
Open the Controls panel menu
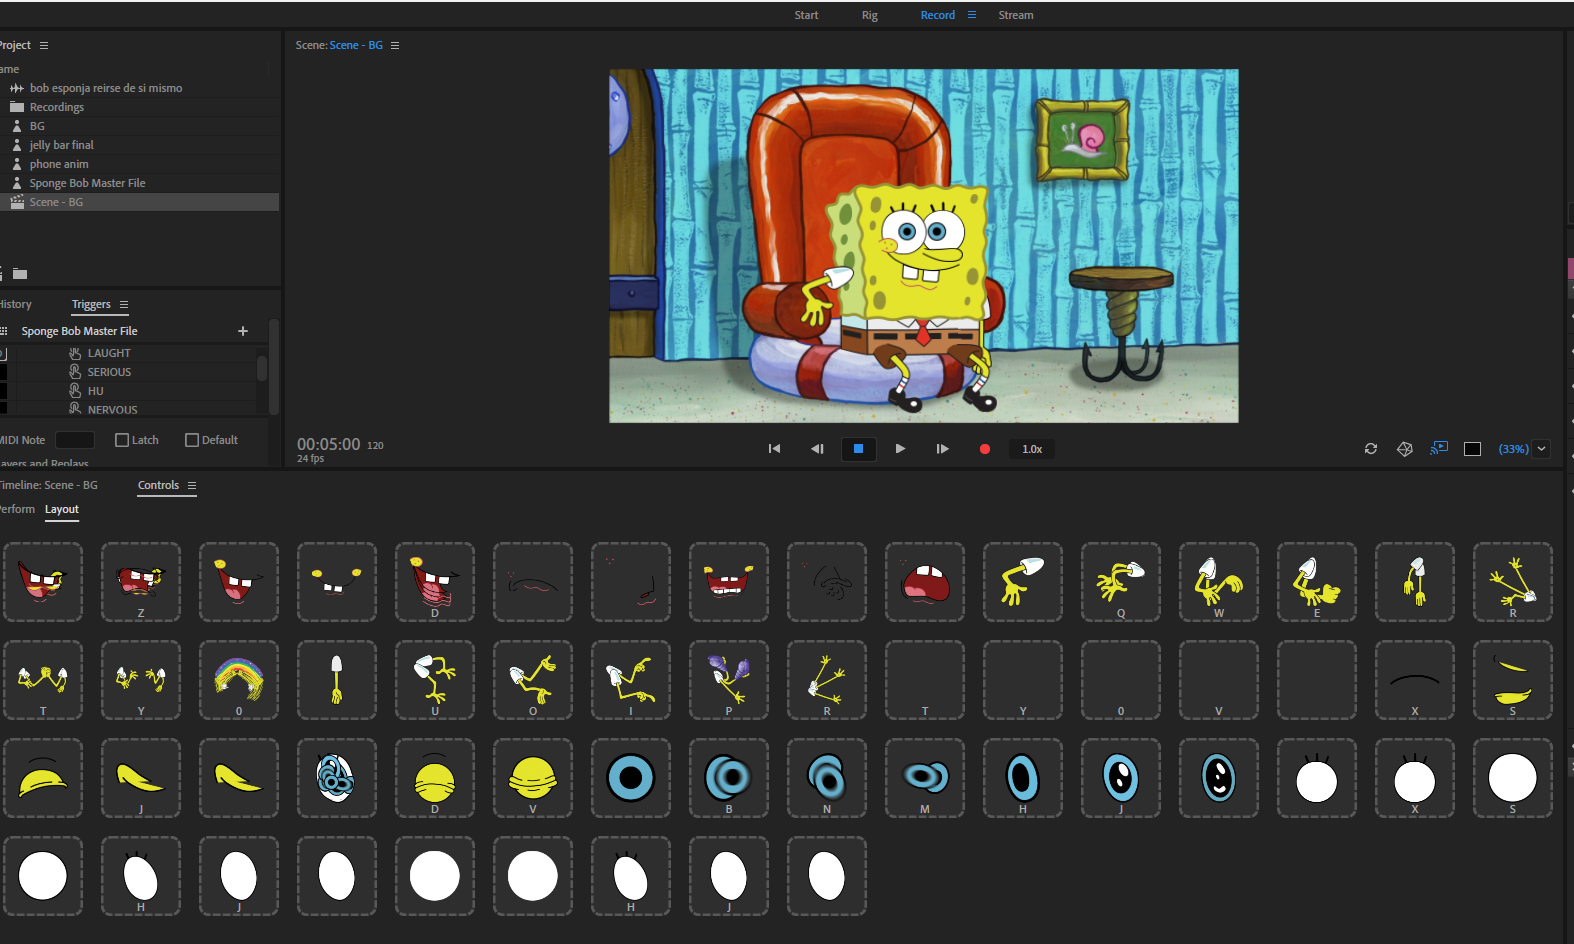click(x=192, y=485)
